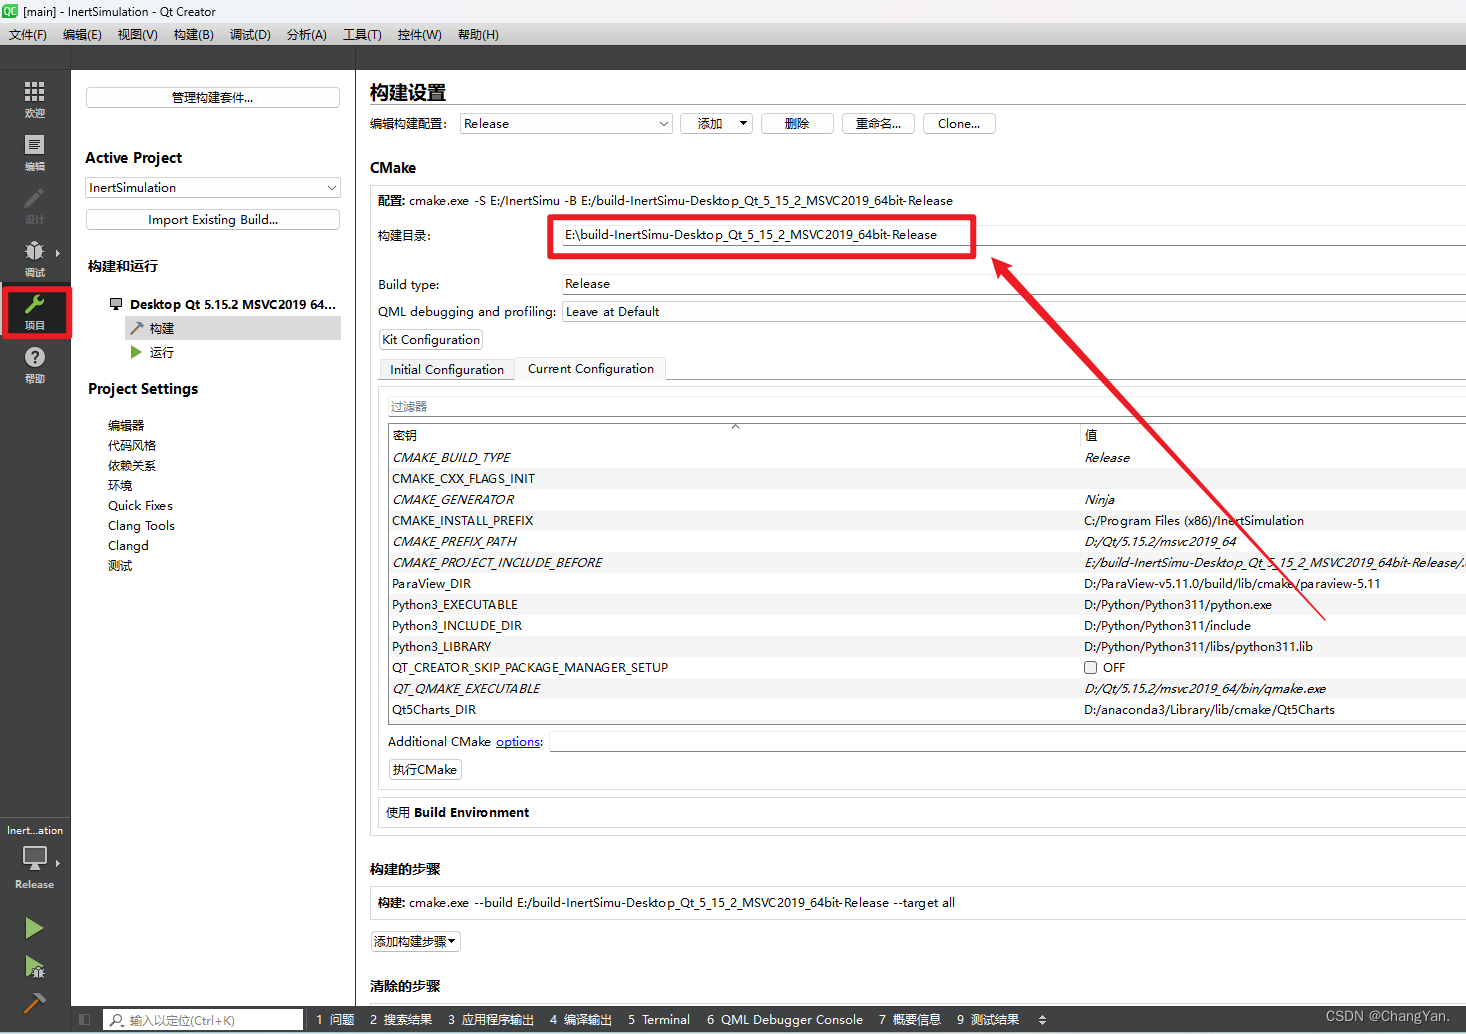This screenshot has height=1034, width=1466.
Task: Open the debug mode submenu arrow
Action: 58,253
